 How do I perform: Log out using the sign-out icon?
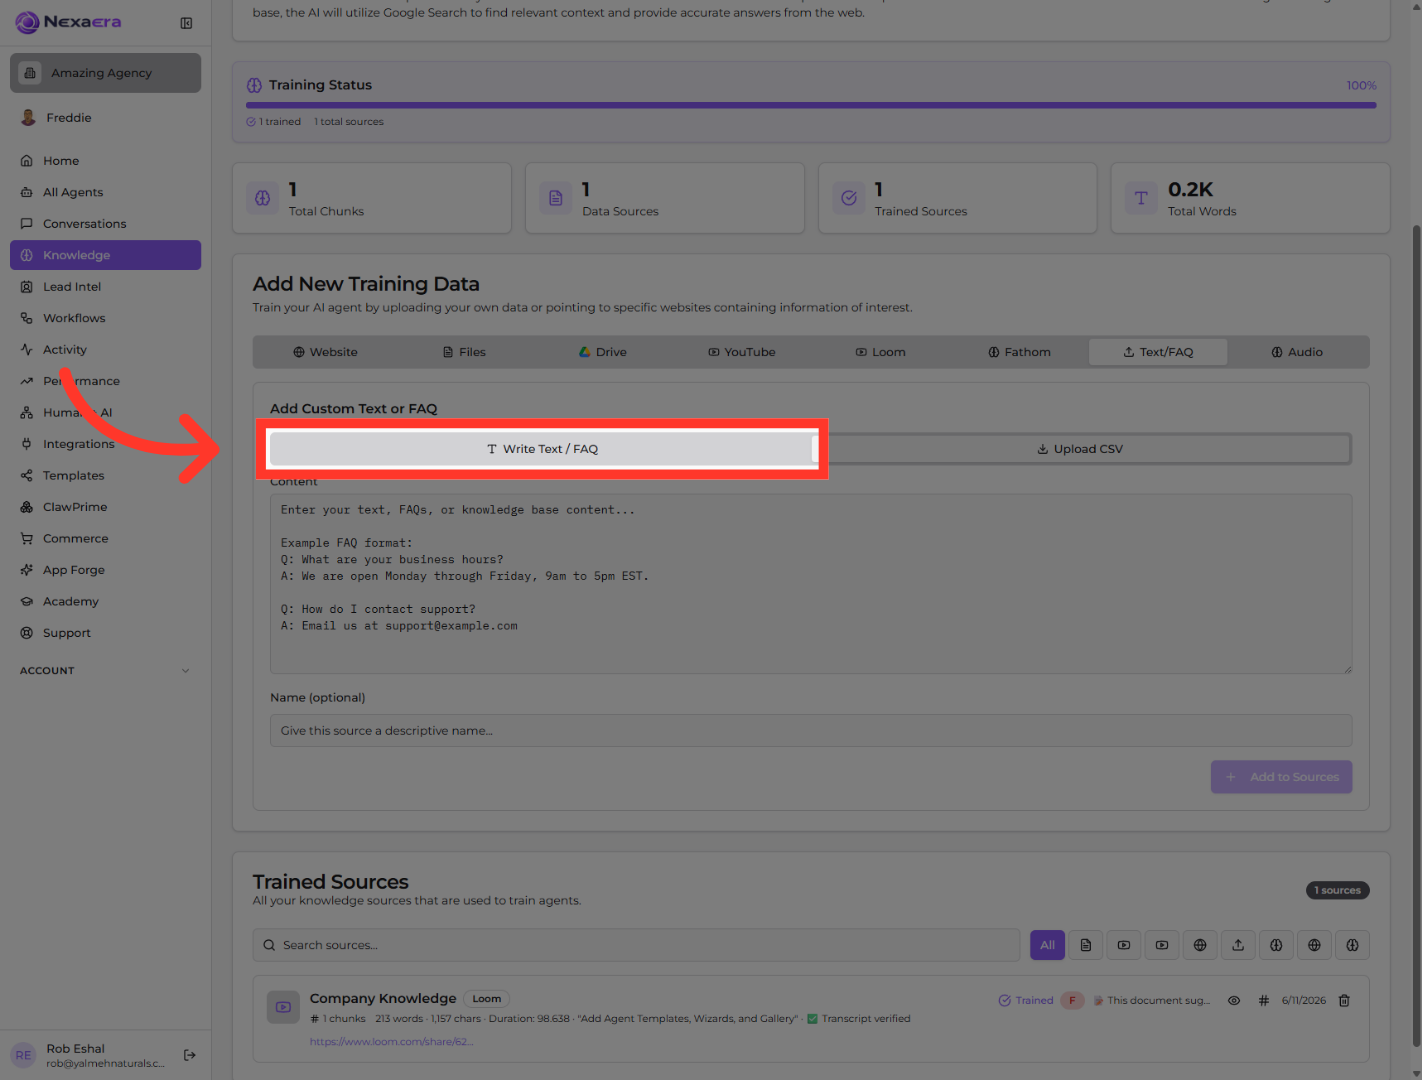click(190, 1055)
